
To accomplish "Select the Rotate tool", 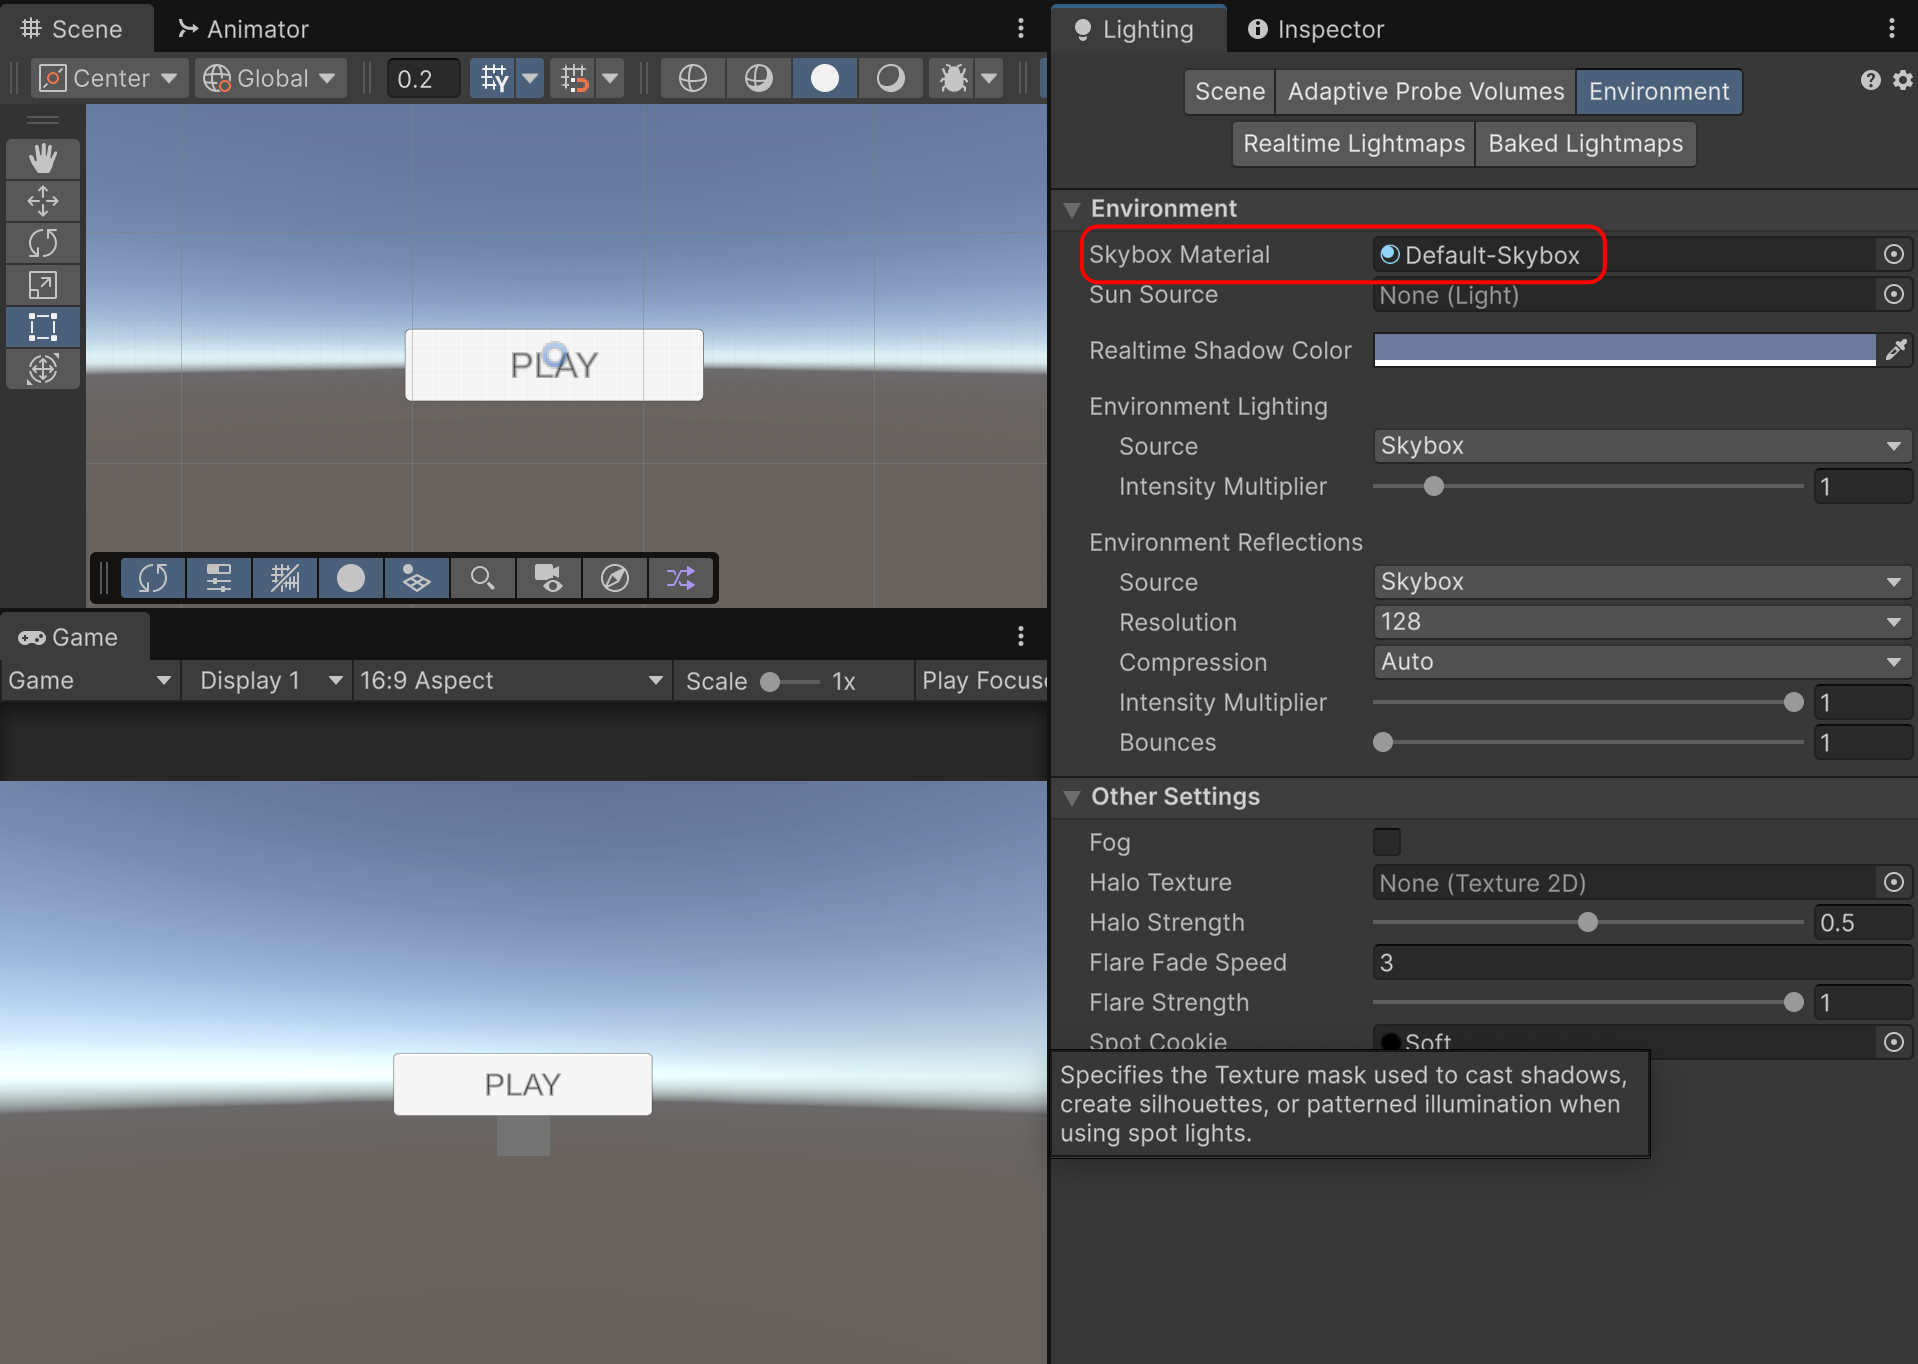I will coord(42,243).
